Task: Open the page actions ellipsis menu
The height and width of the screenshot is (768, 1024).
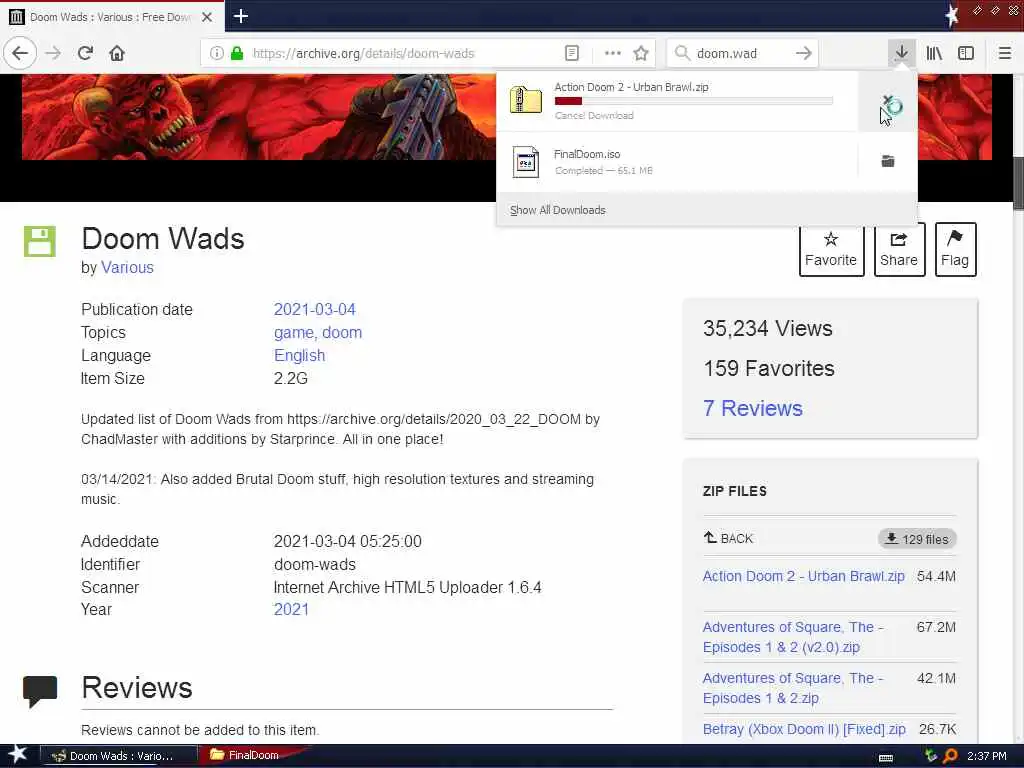Action: pyautogui.click(x=613, y=53)
